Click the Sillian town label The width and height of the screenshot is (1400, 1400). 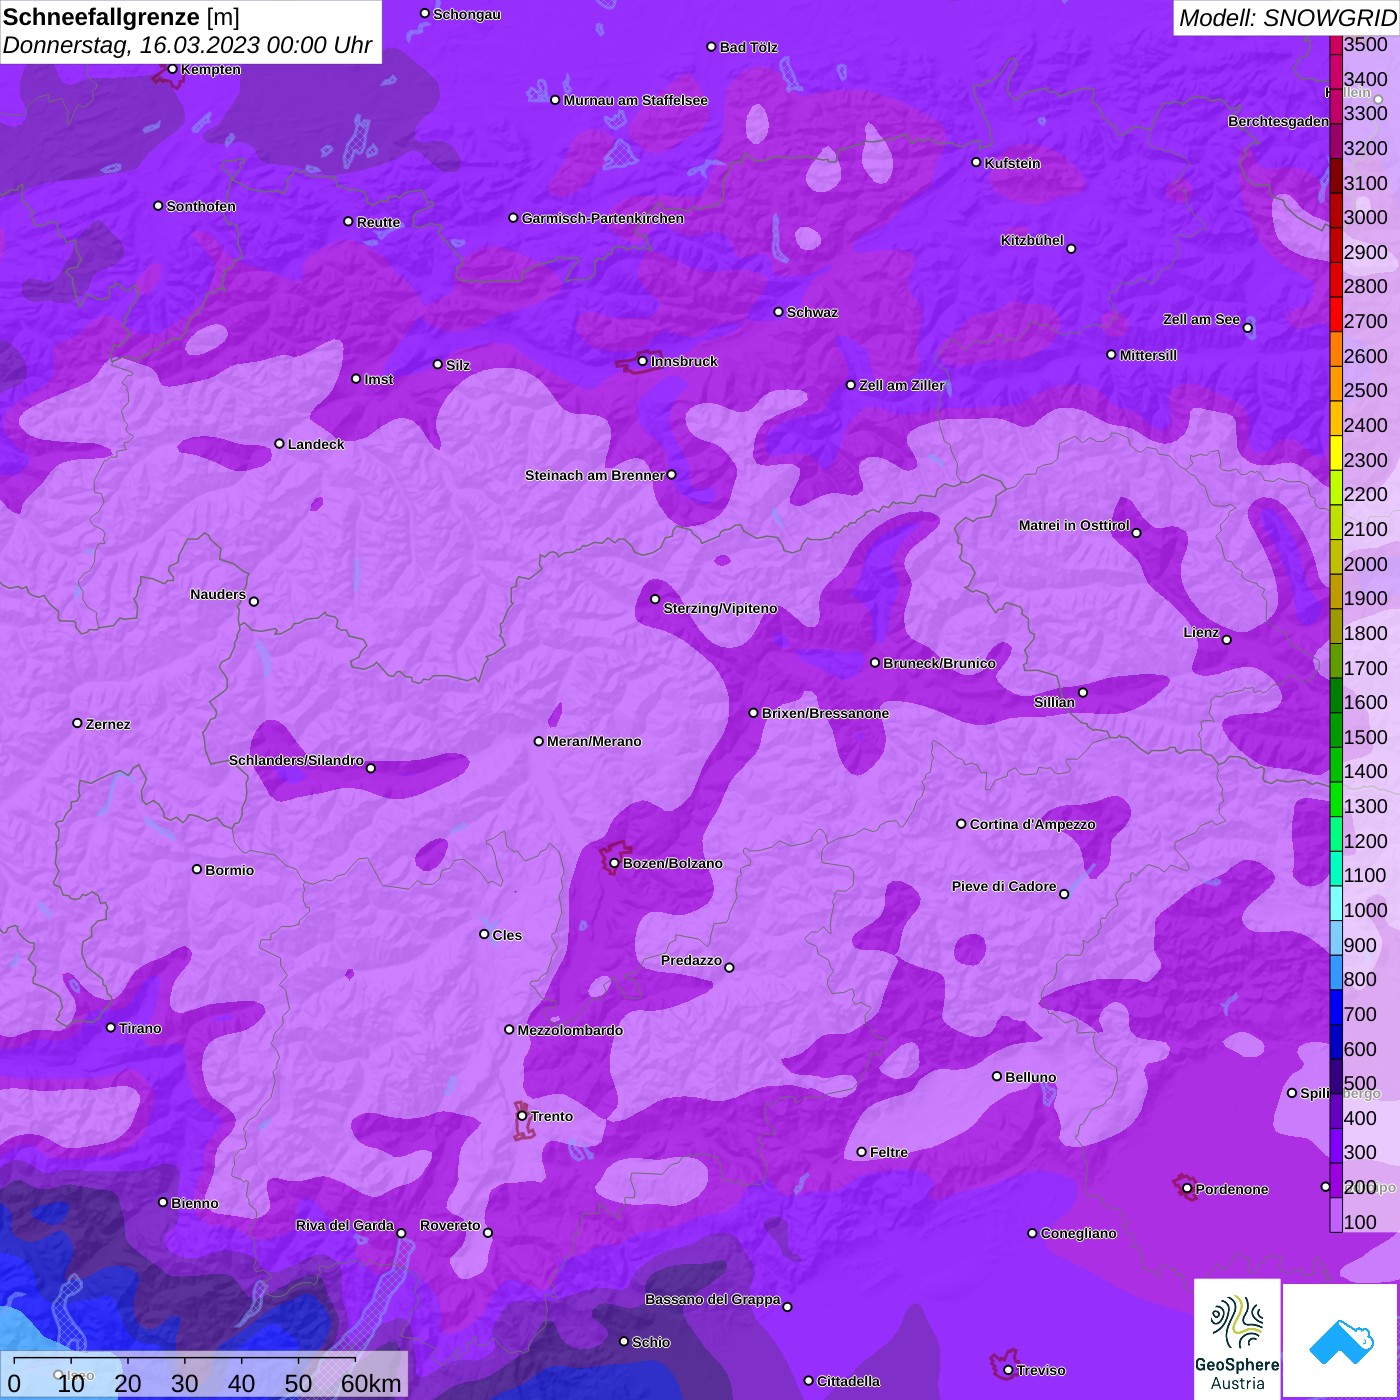click(x=1054, y=702)
